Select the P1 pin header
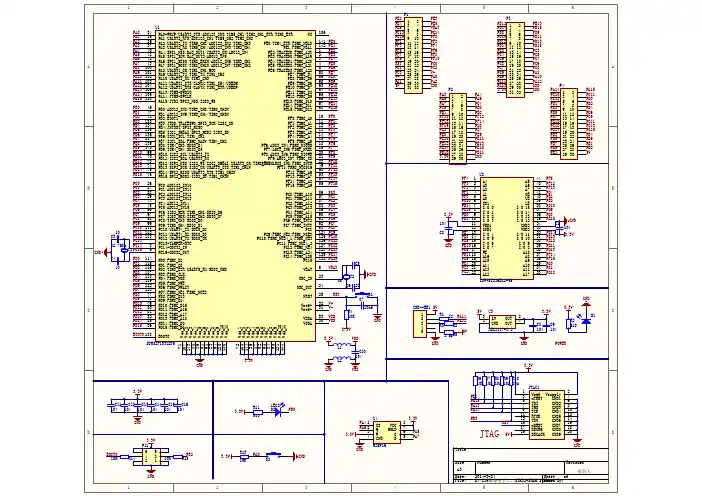Screen dimensions: 702x496 pyautogui.click(x=413, y=55)
